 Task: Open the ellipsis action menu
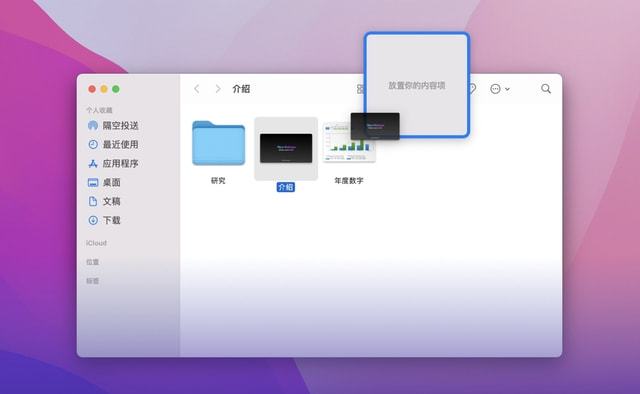pyautogui.click(x=495, y=89)
